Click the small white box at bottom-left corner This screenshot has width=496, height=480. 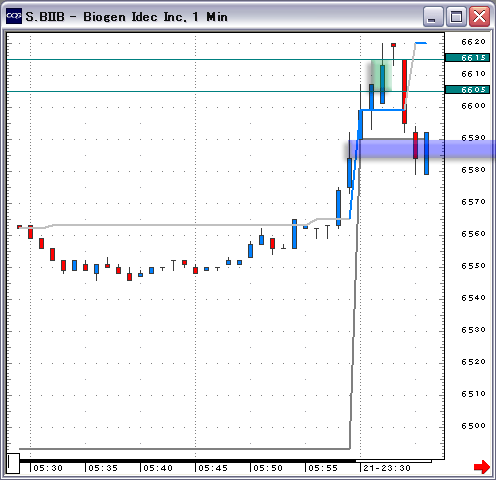tap(13, 463)
